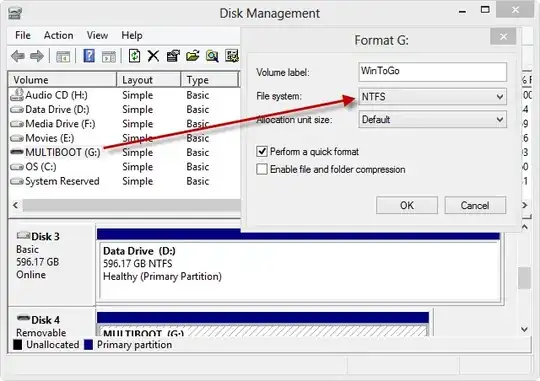This screenshot has width=540, height=381.
Task: Open the blue Help question-mark icon
Action: tap(89, 56)
